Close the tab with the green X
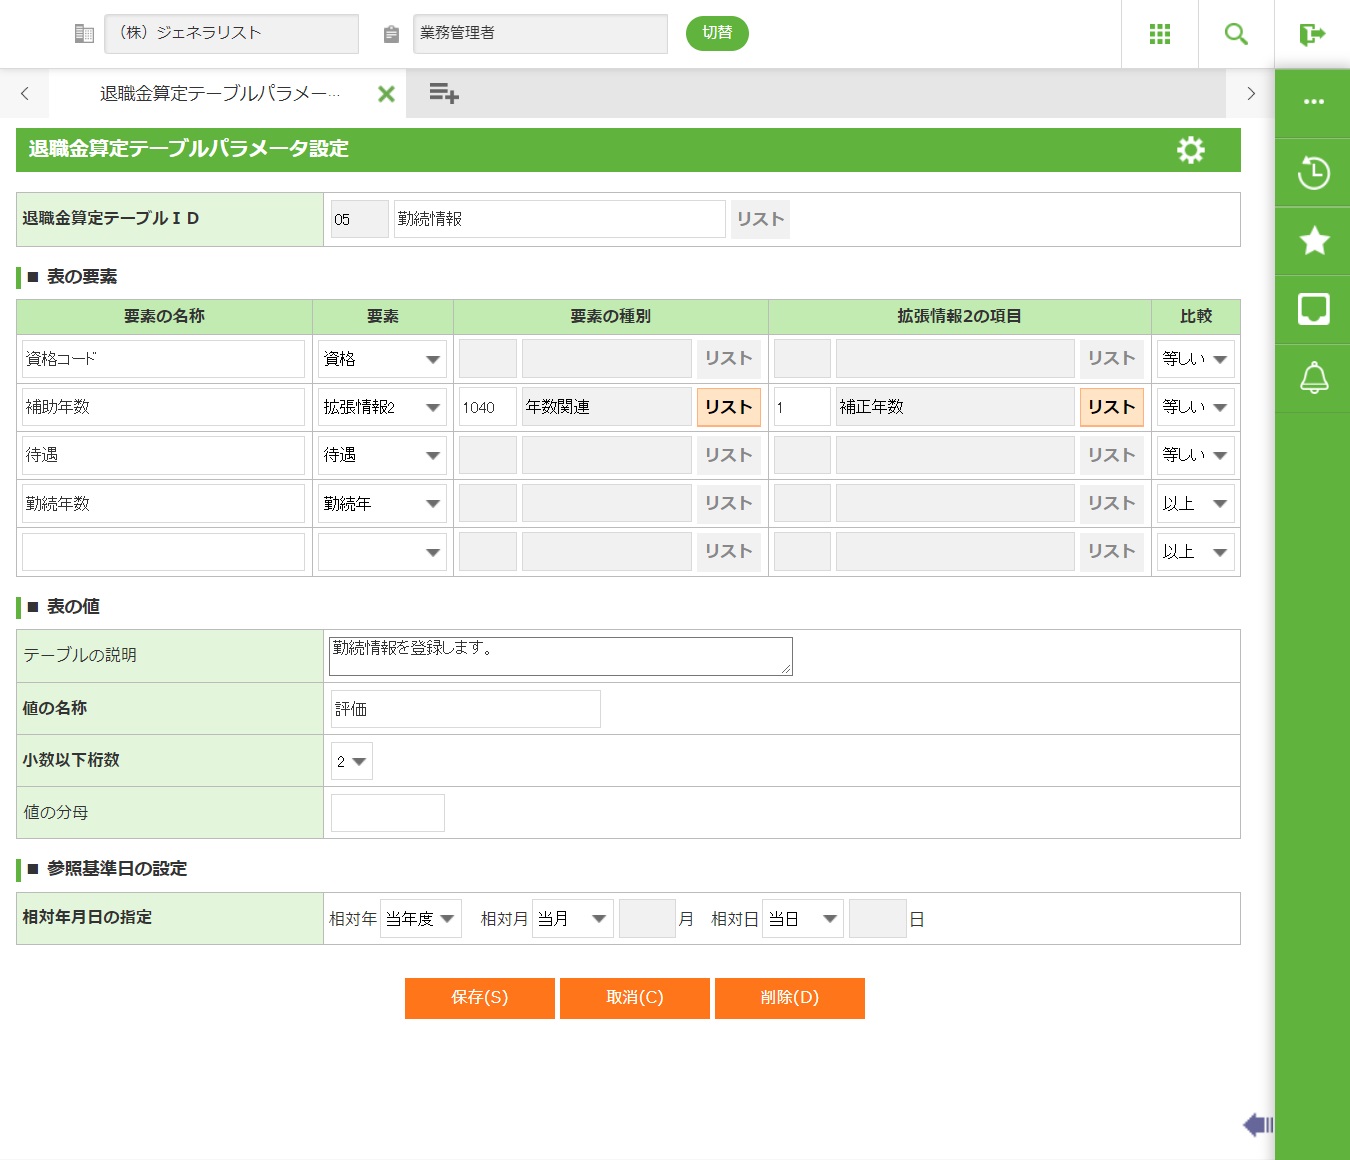 pyautogui.click(x=386, y=94)
